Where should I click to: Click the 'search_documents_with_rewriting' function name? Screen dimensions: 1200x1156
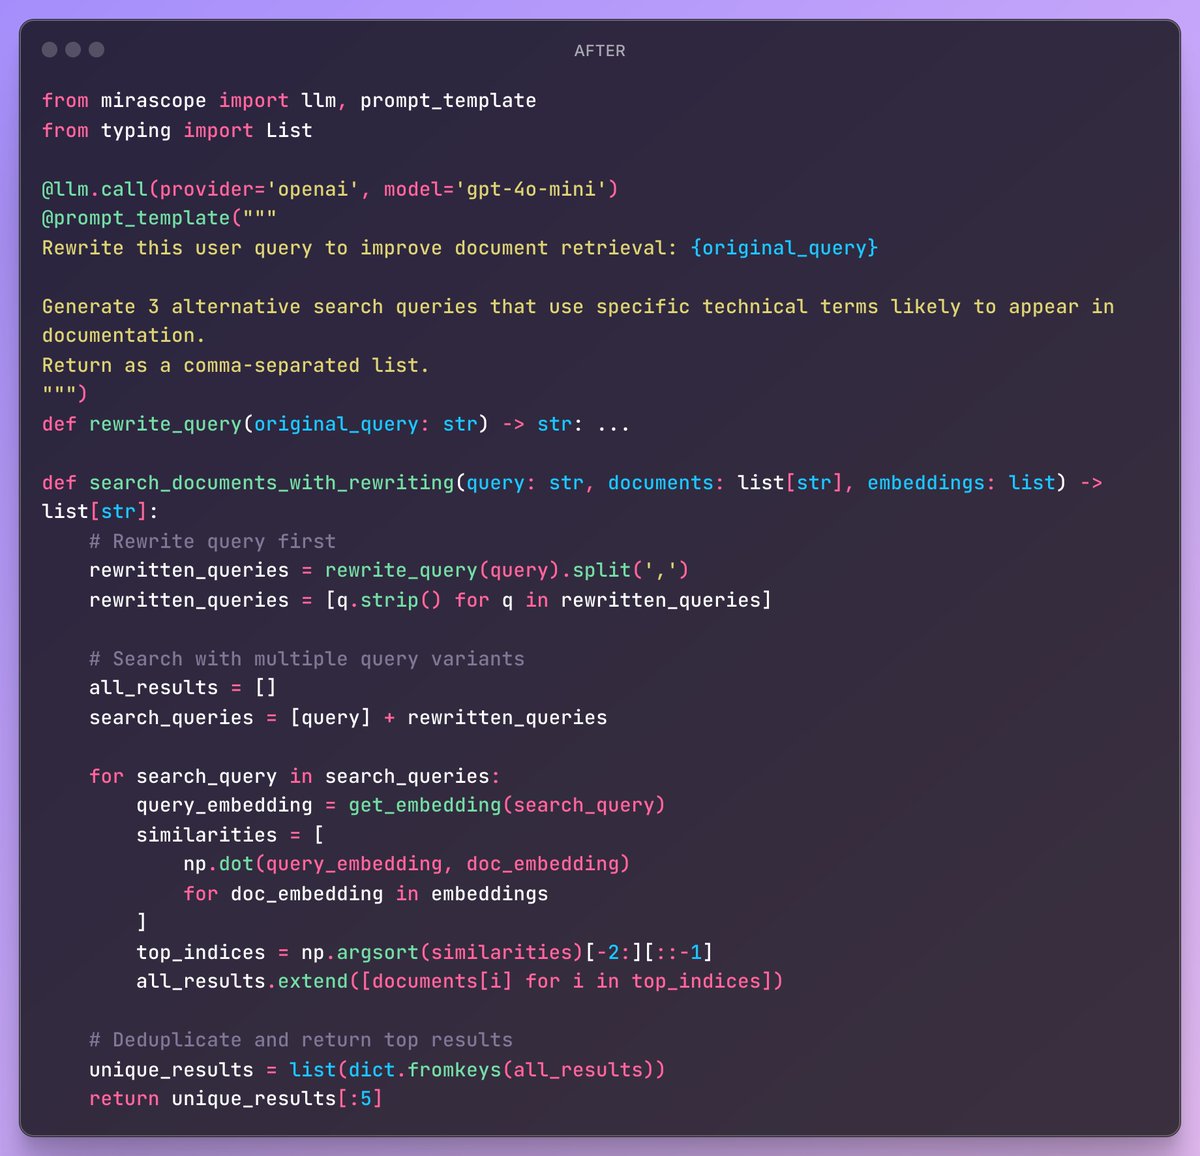click(x=272, y=483)
